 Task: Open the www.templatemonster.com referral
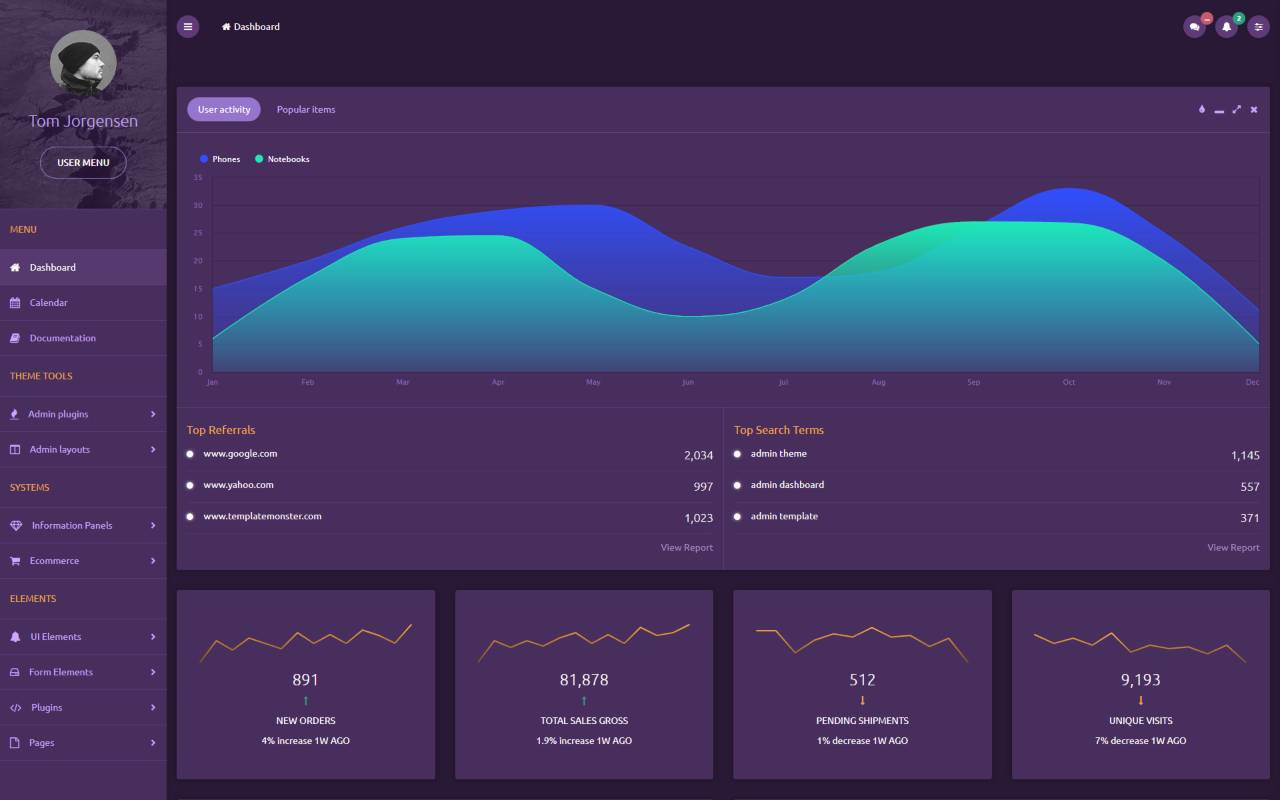tap(262, 516)
